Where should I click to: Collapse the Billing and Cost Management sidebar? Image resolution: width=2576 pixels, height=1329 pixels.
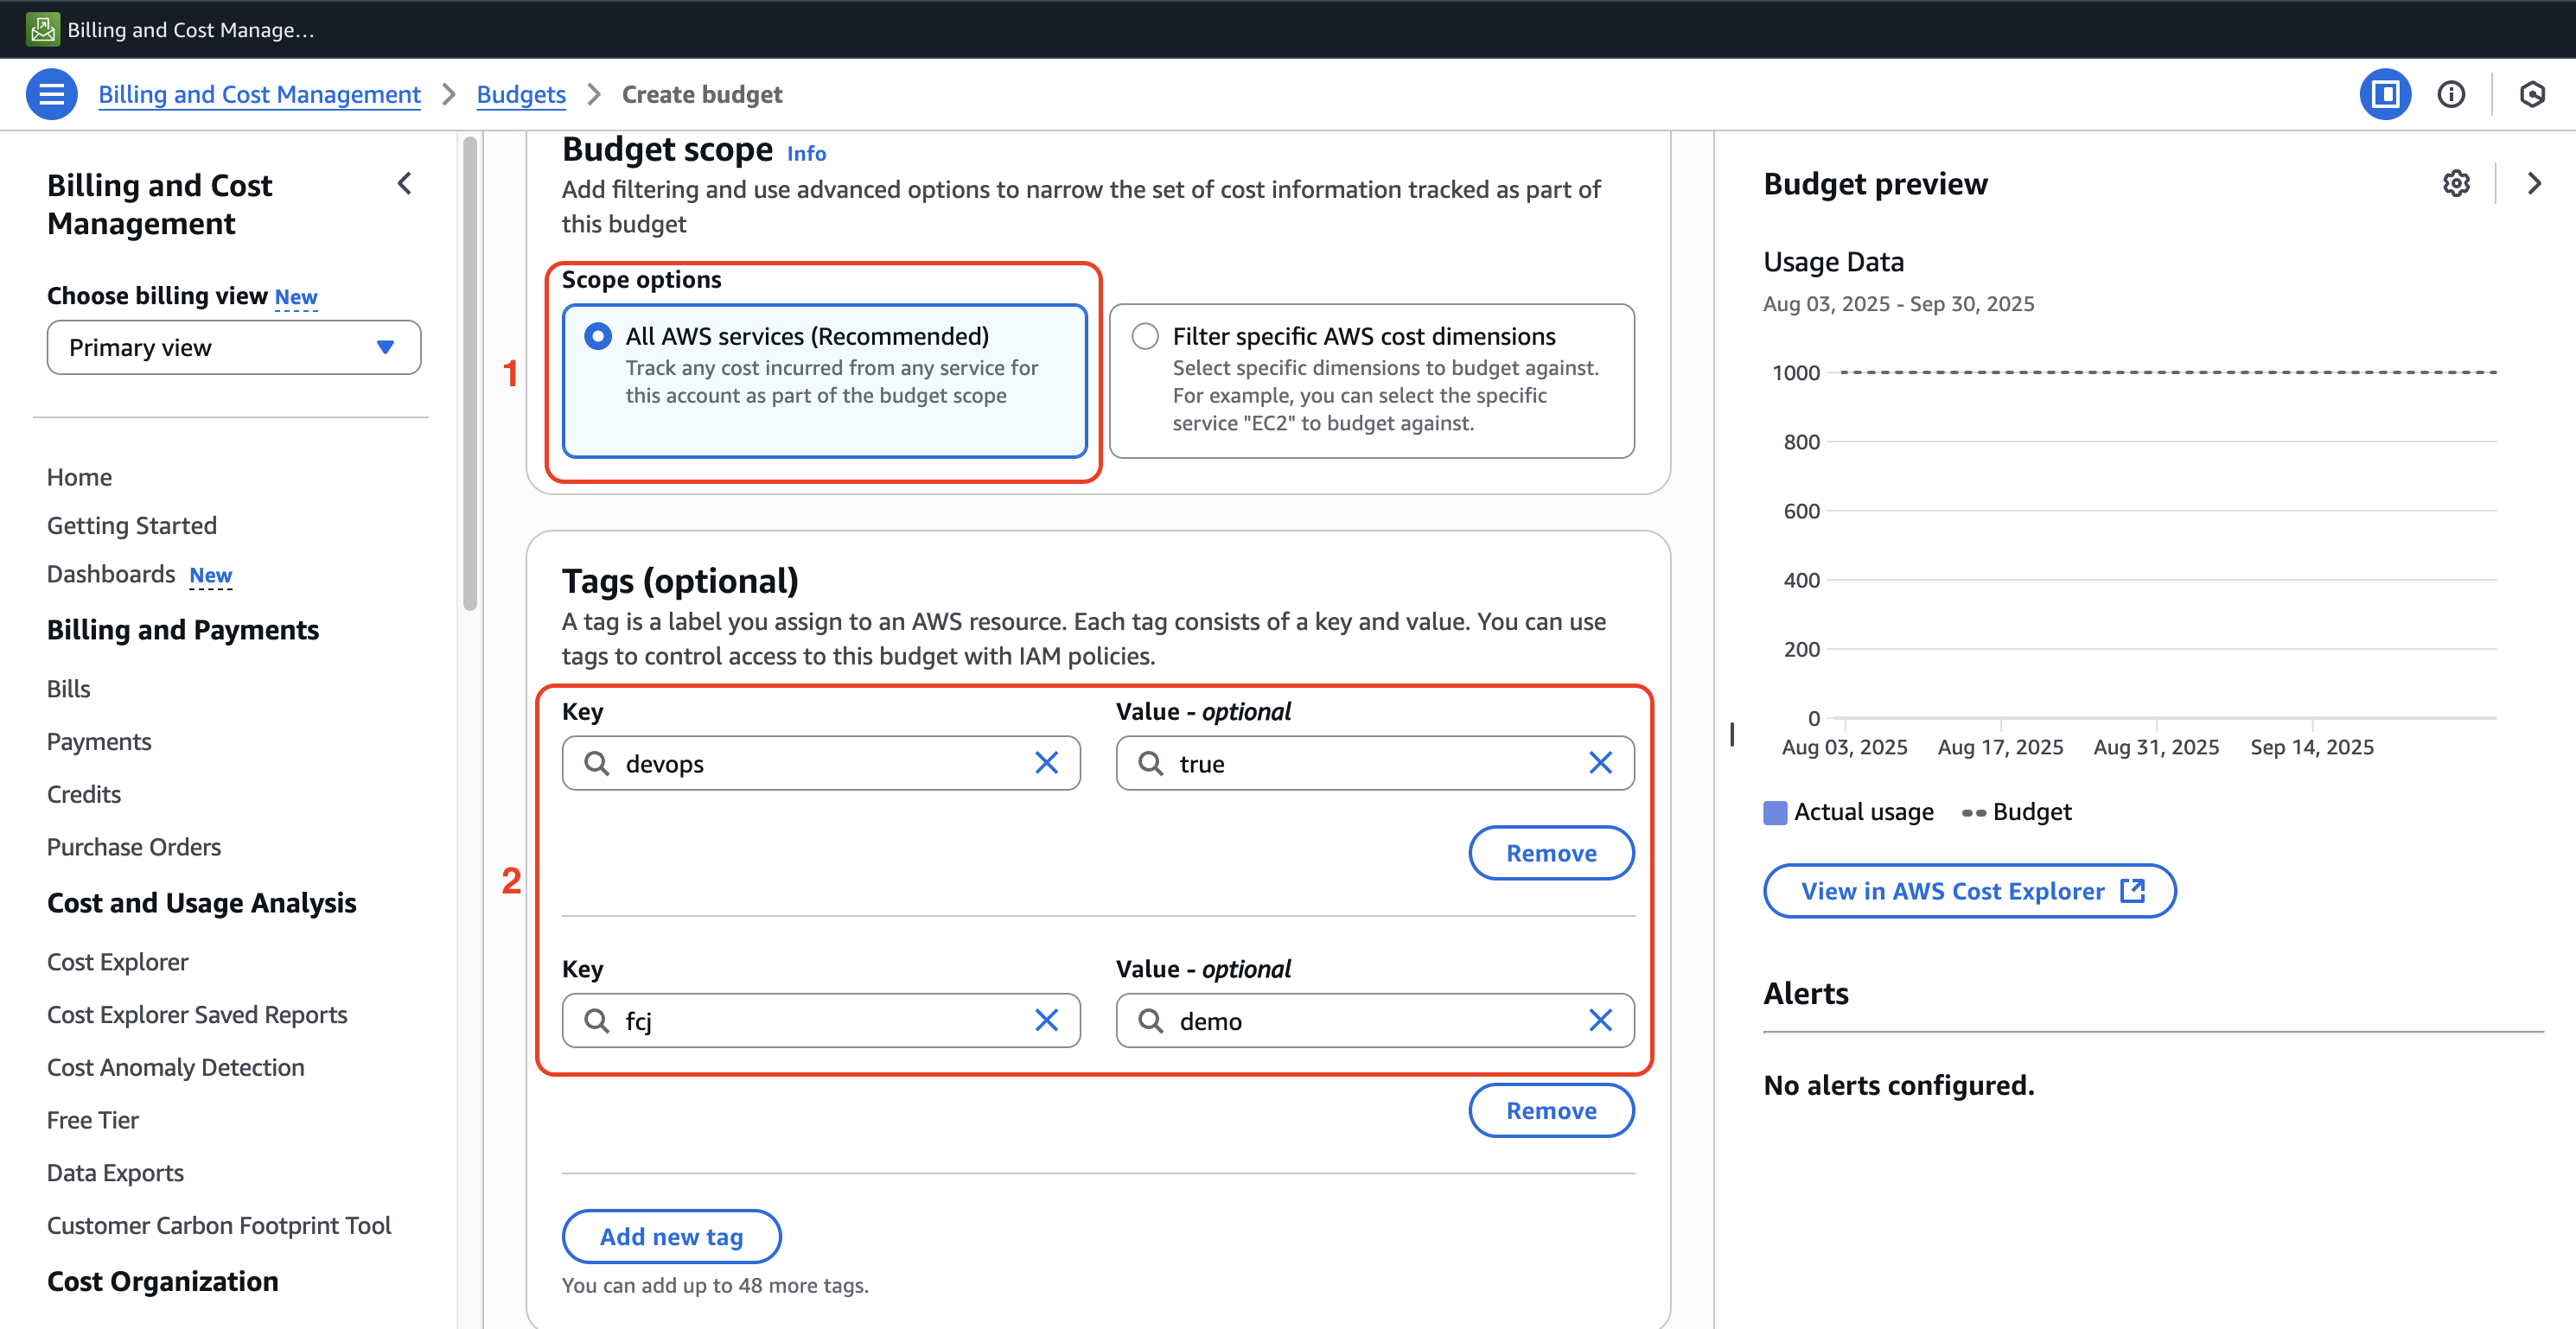click(404, 183)
